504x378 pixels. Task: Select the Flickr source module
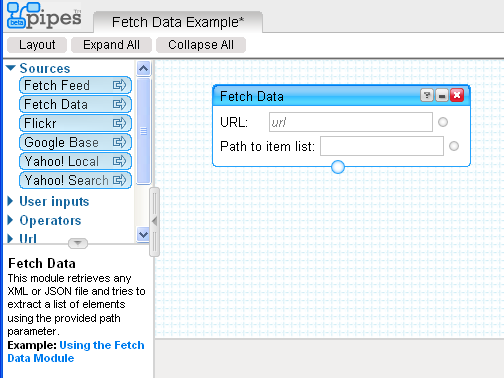tap(75, 123)
